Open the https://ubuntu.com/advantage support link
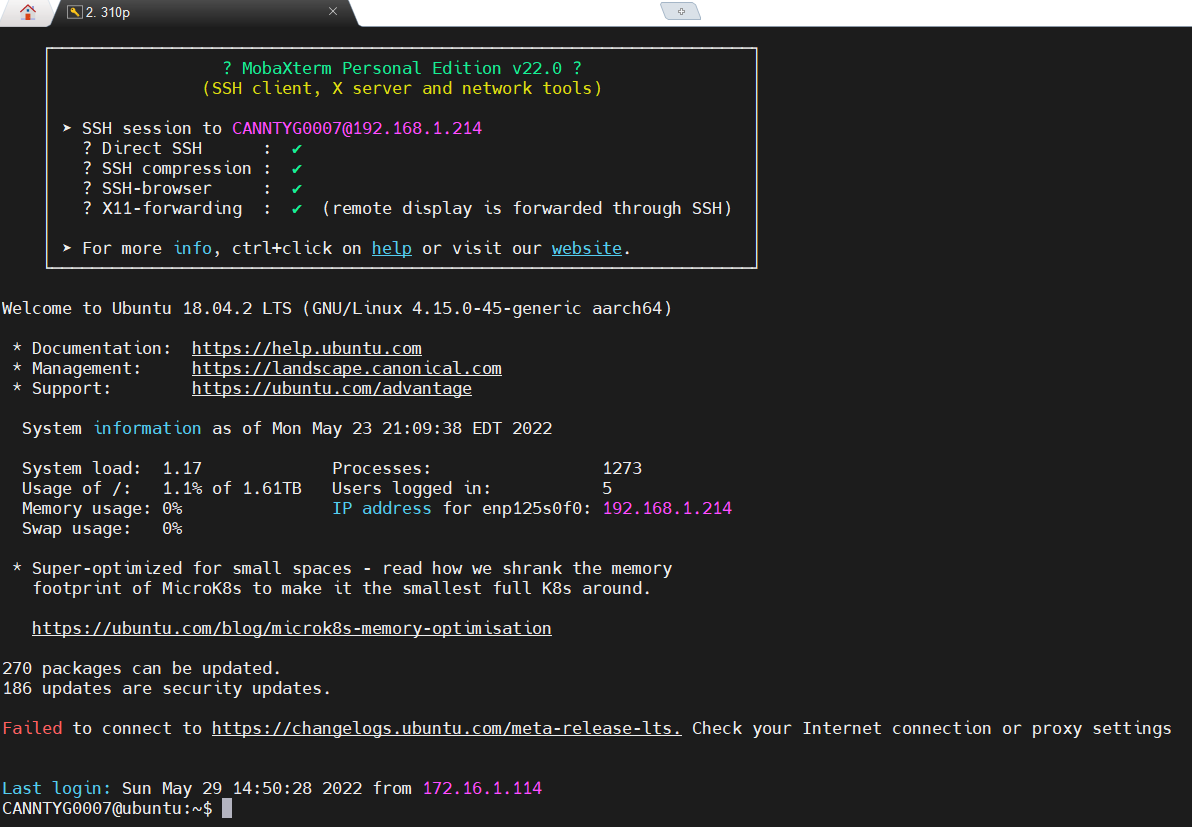Viewport: 1192px width, 827px height. point(331,388)
